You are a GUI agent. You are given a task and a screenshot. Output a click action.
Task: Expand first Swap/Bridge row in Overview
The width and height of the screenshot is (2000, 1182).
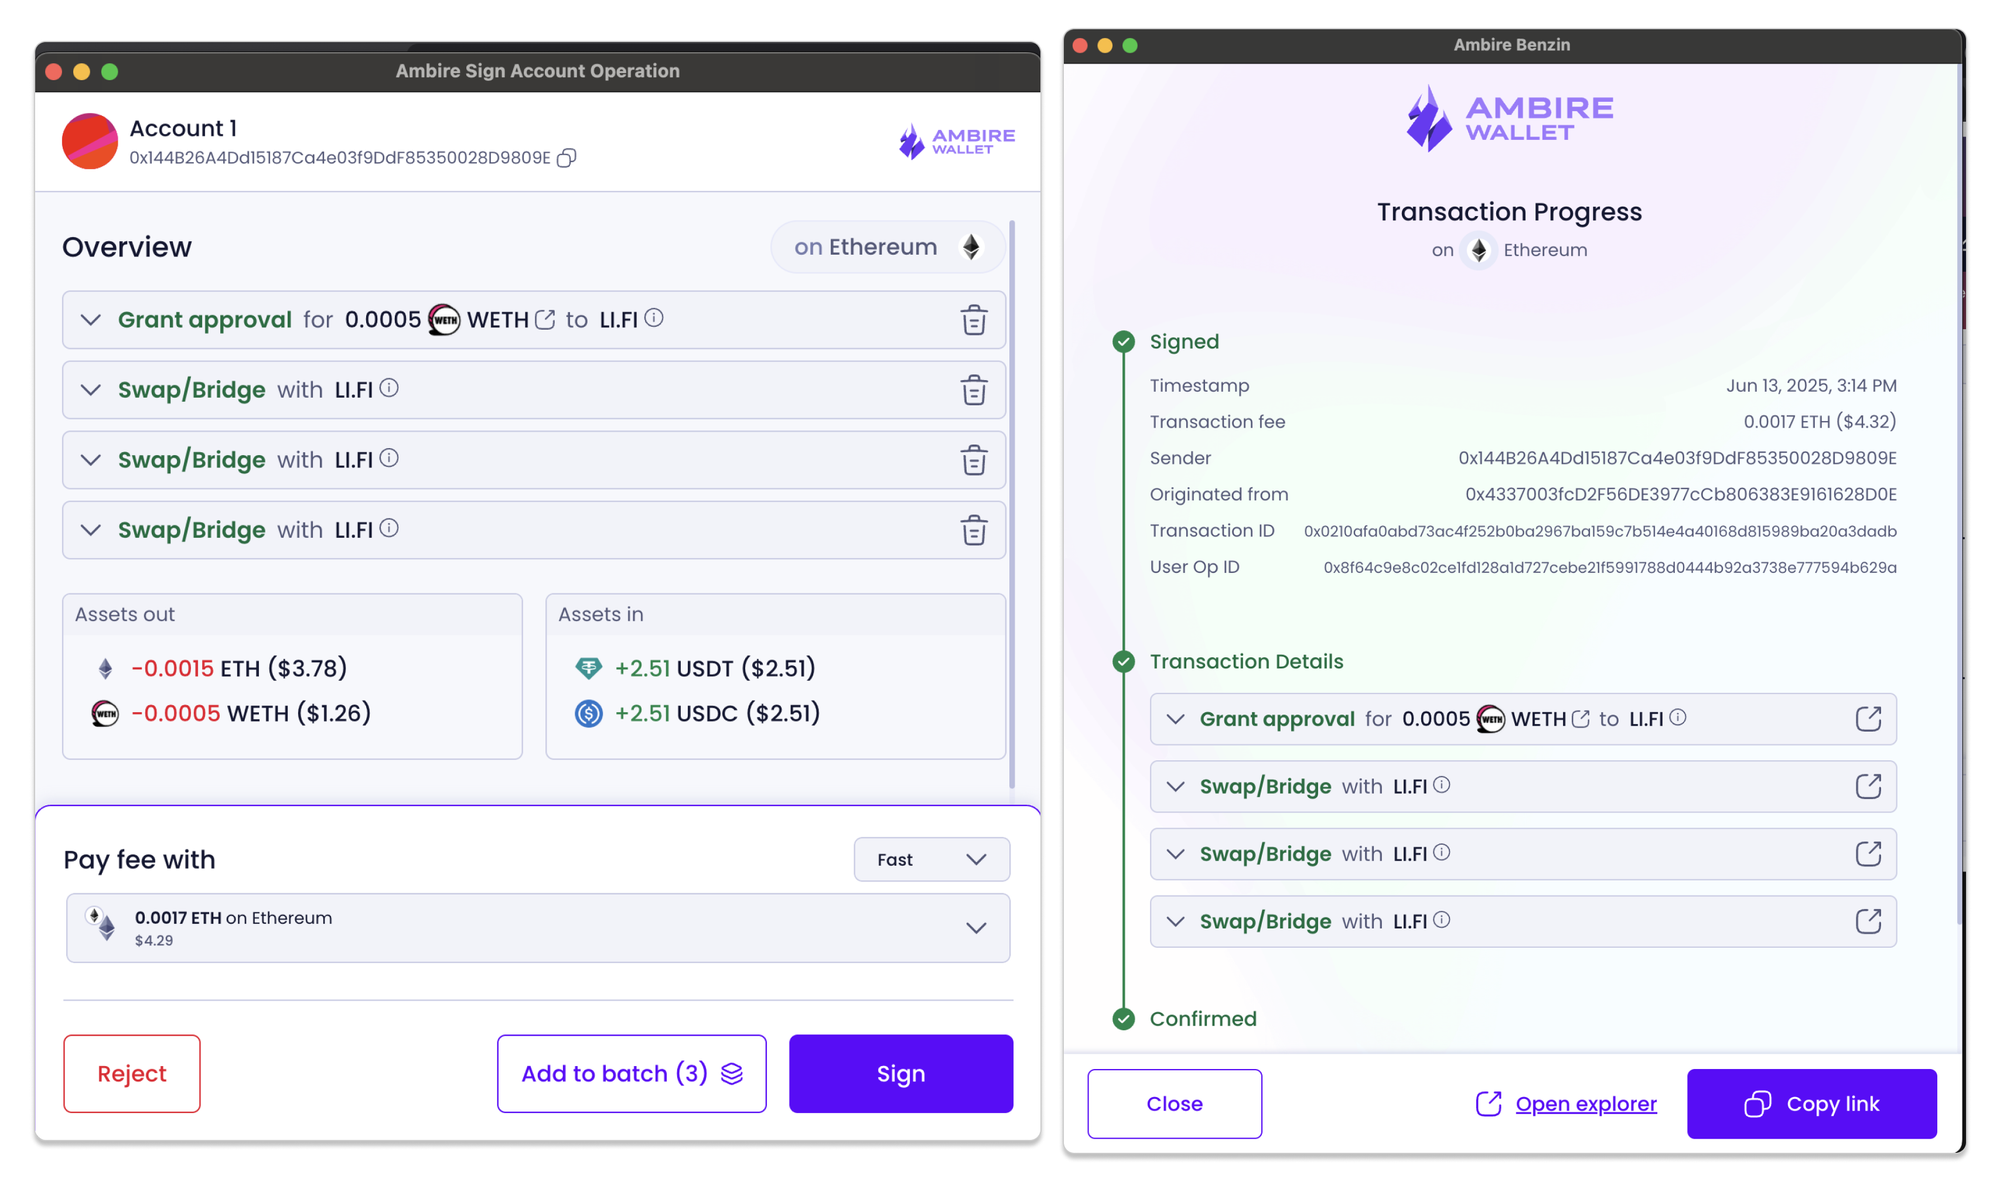click(91, 390)
